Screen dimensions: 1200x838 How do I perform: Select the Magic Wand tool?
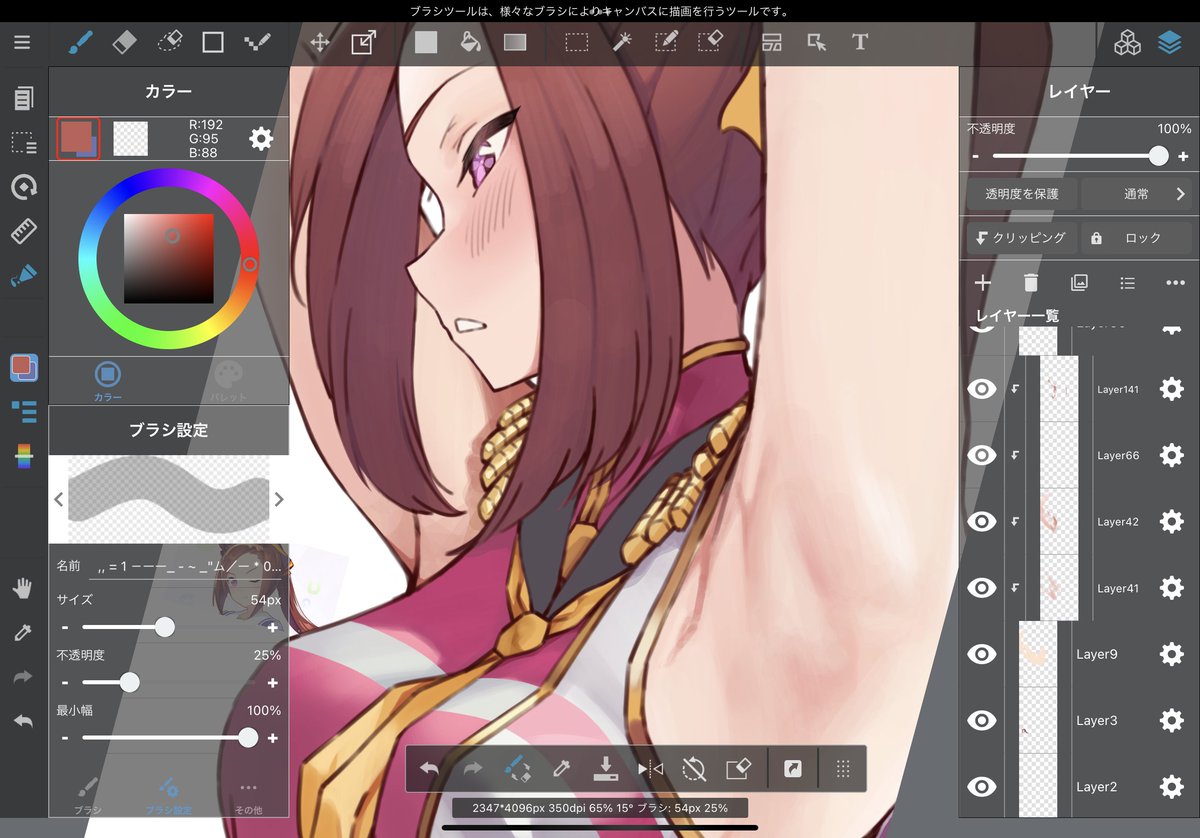coord(621,42)
